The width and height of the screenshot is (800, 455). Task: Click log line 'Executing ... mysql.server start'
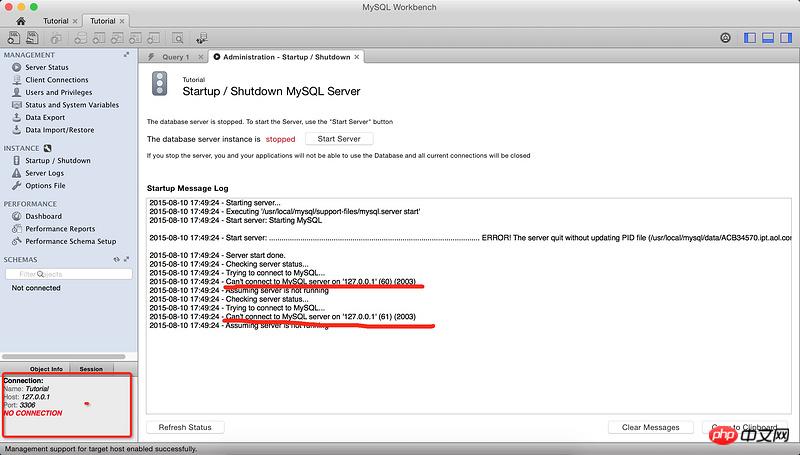point(285,211)
